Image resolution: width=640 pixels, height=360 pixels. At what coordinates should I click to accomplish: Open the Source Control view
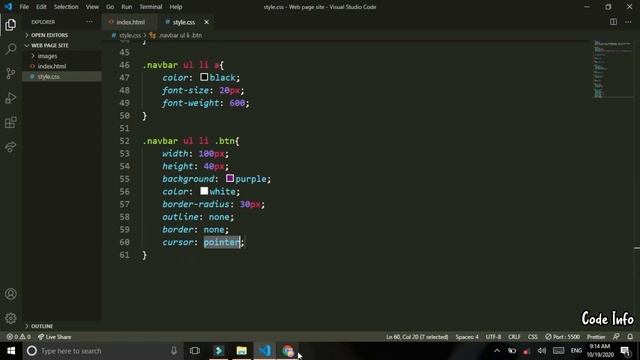click(x=11, y=73)
